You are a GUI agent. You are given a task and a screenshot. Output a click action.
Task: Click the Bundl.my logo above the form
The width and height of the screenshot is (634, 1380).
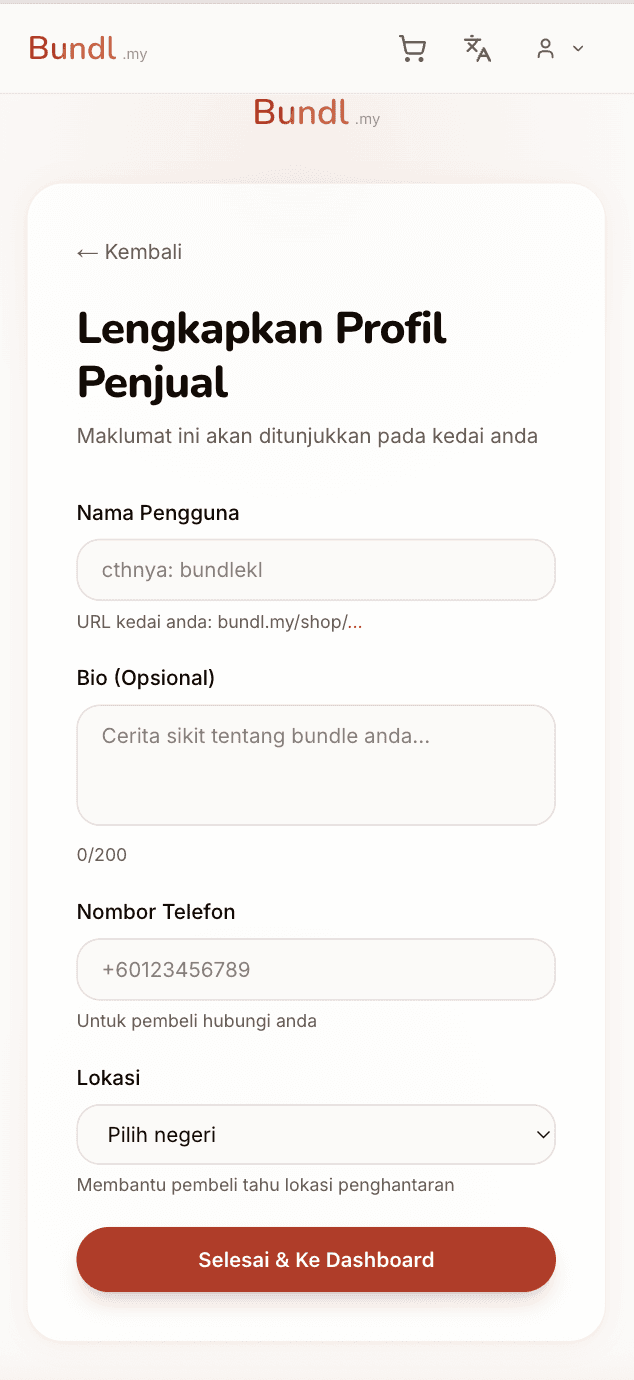click(315, 113)
